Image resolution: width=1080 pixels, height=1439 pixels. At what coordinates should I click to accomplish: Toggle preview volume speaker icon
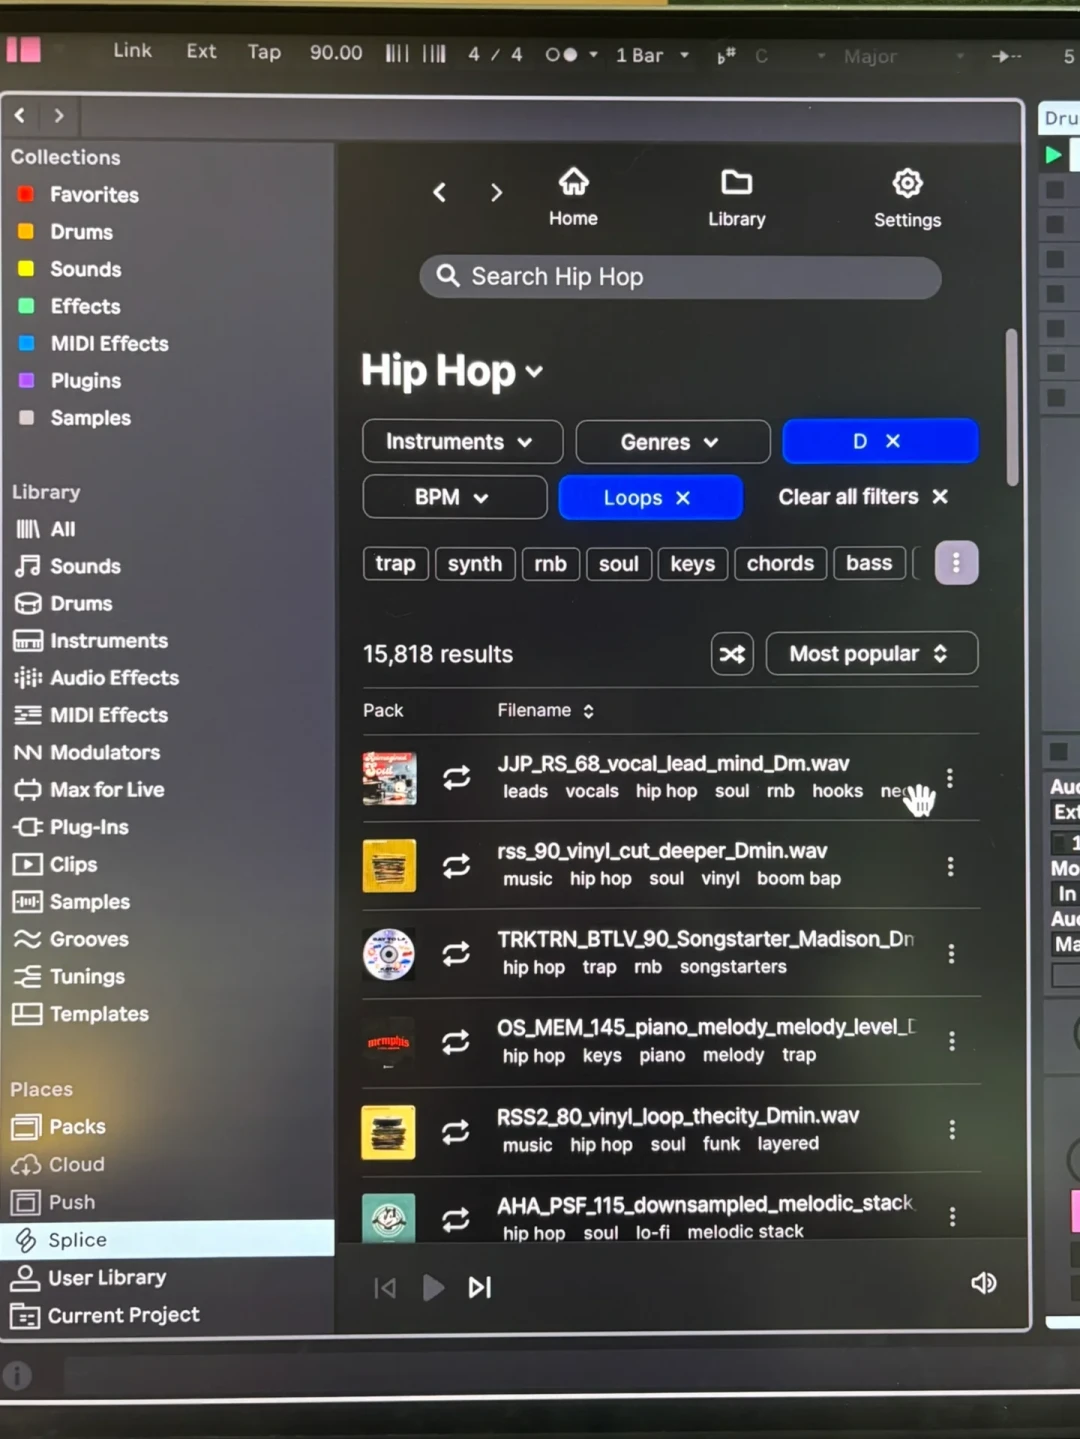coord(984,1283)
